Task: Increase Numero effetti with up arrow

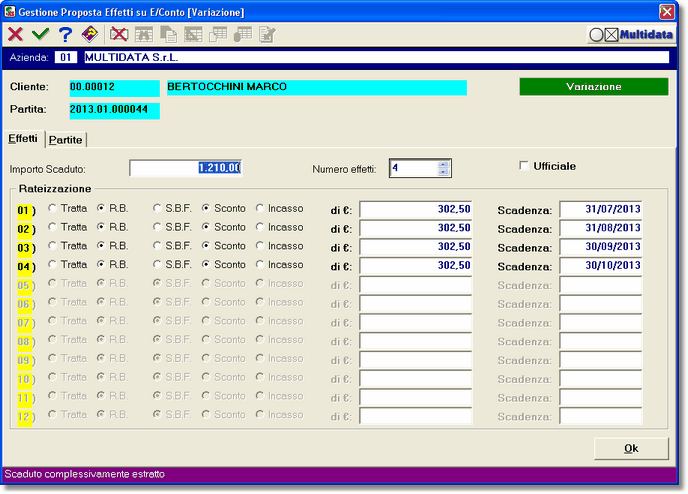Action: (443, 165)
